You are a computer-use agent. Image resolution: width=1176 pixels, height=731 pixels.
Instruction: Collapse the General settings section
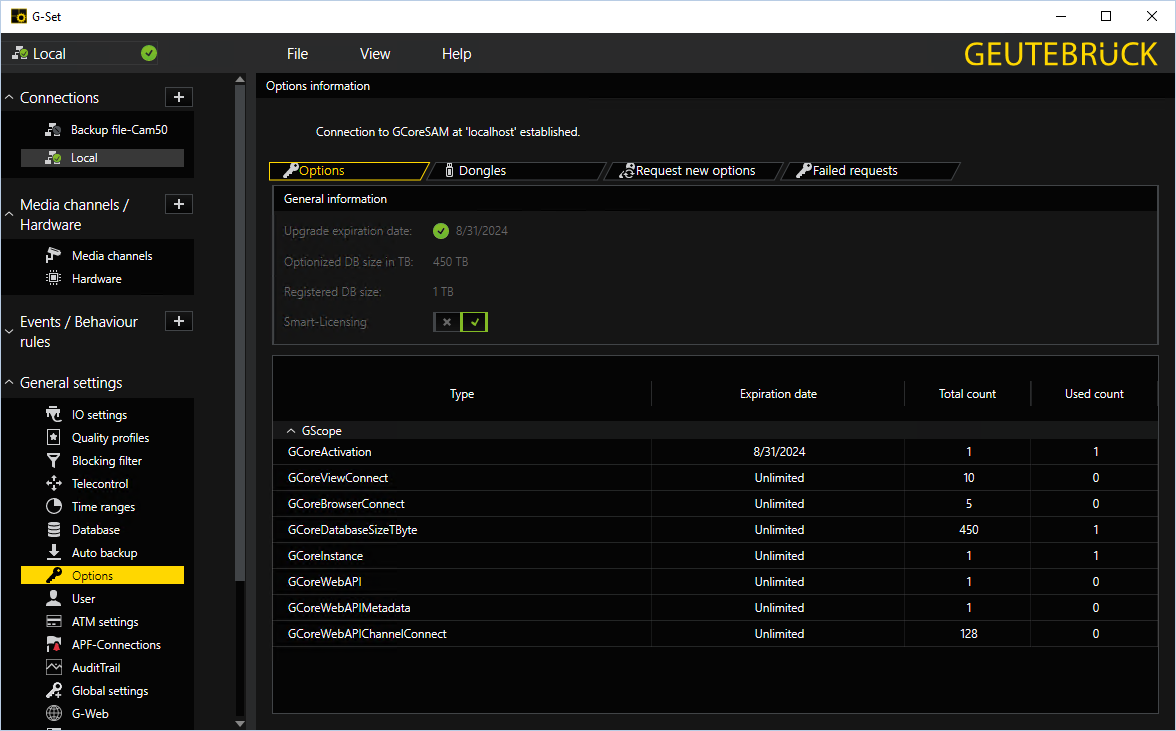pos(10,383)
